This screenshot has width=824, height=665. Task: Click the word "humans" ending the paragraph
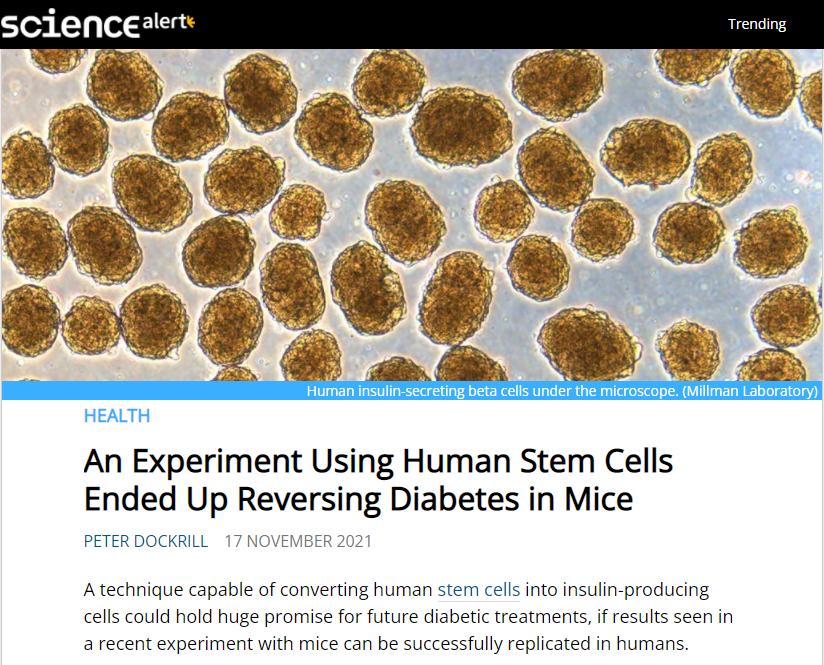pyautogui.click(x=656, y=644)
